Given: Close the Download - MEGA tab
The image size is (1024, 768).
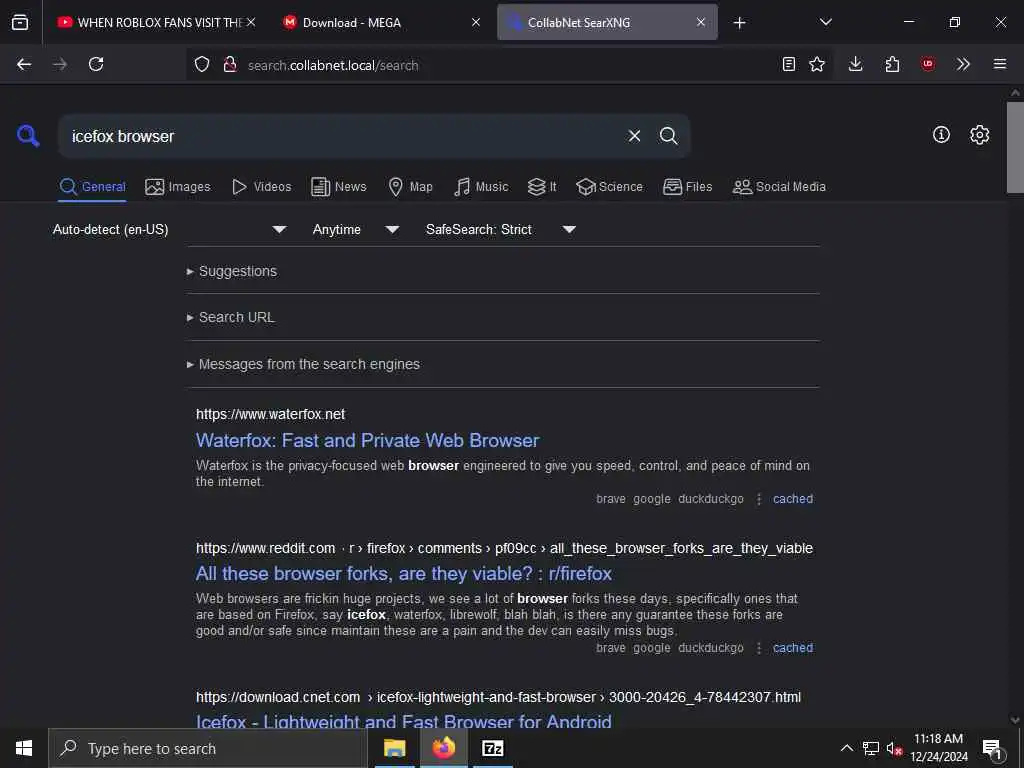Looking at the screenshot, I should click(476, 22).
